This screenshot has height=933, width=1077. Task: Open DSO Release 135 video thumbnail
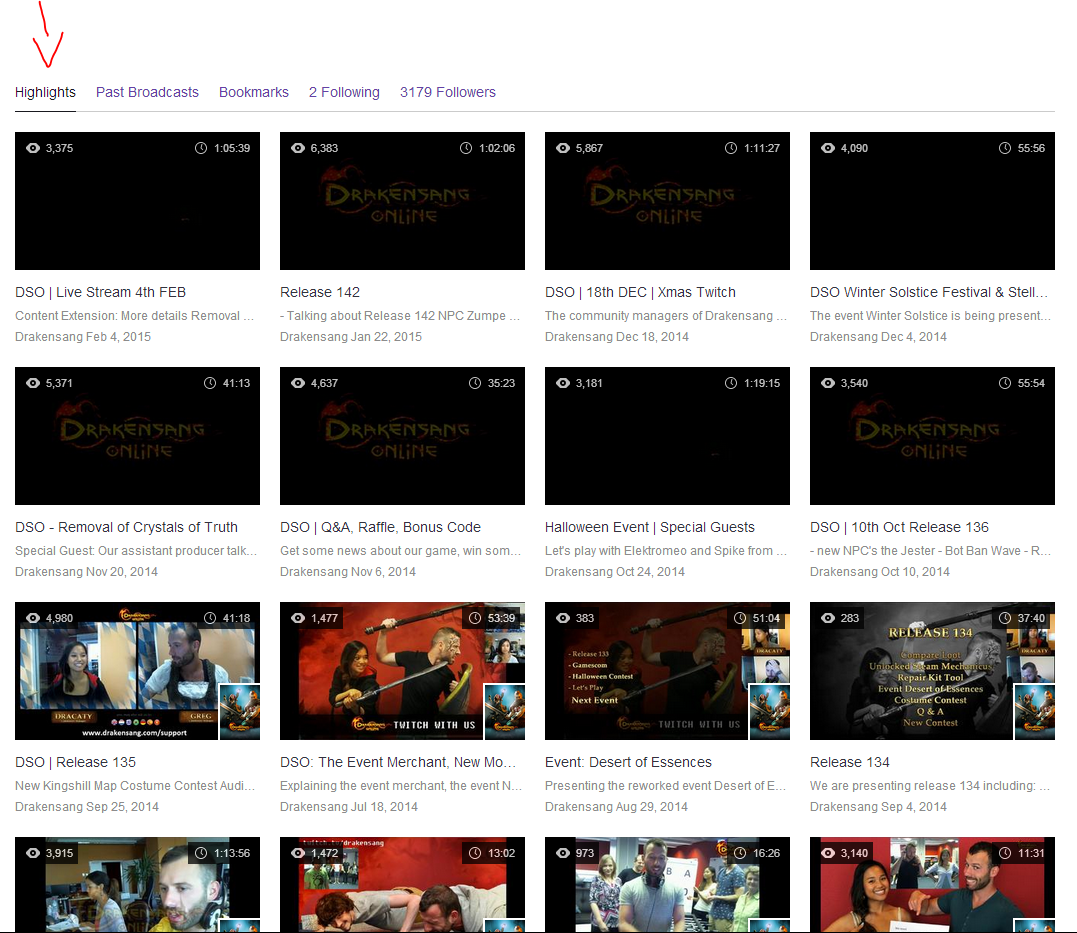coord(137,671)
